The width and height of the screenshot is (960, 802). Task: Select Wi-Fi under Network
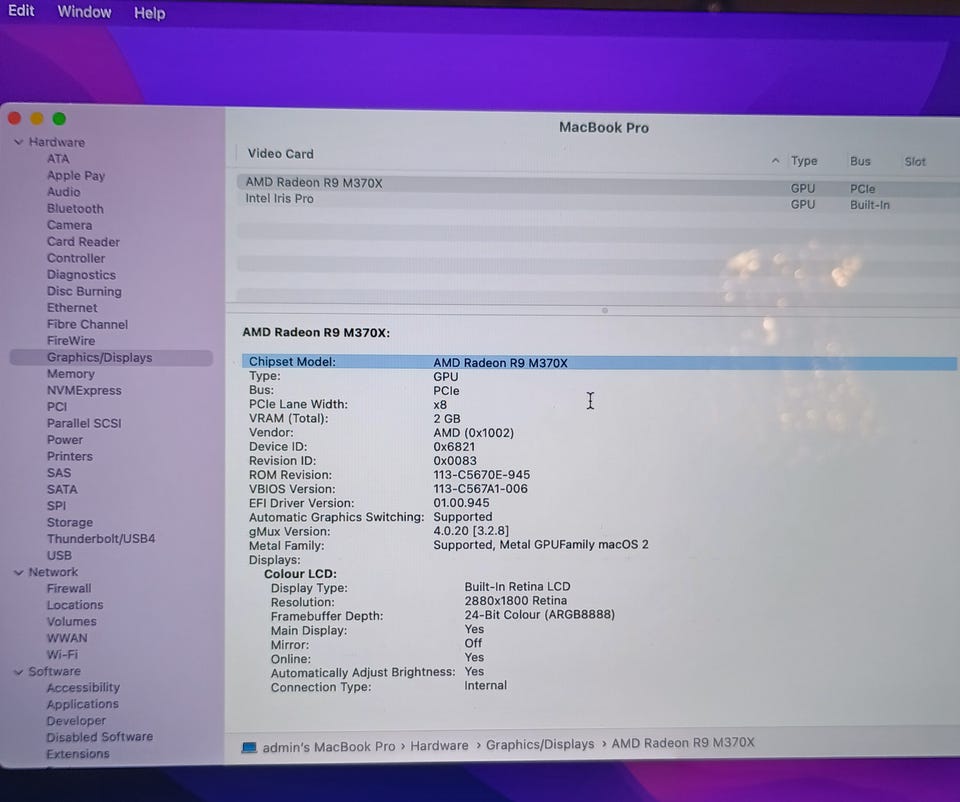pyautogui.click(x=62, y=654)
